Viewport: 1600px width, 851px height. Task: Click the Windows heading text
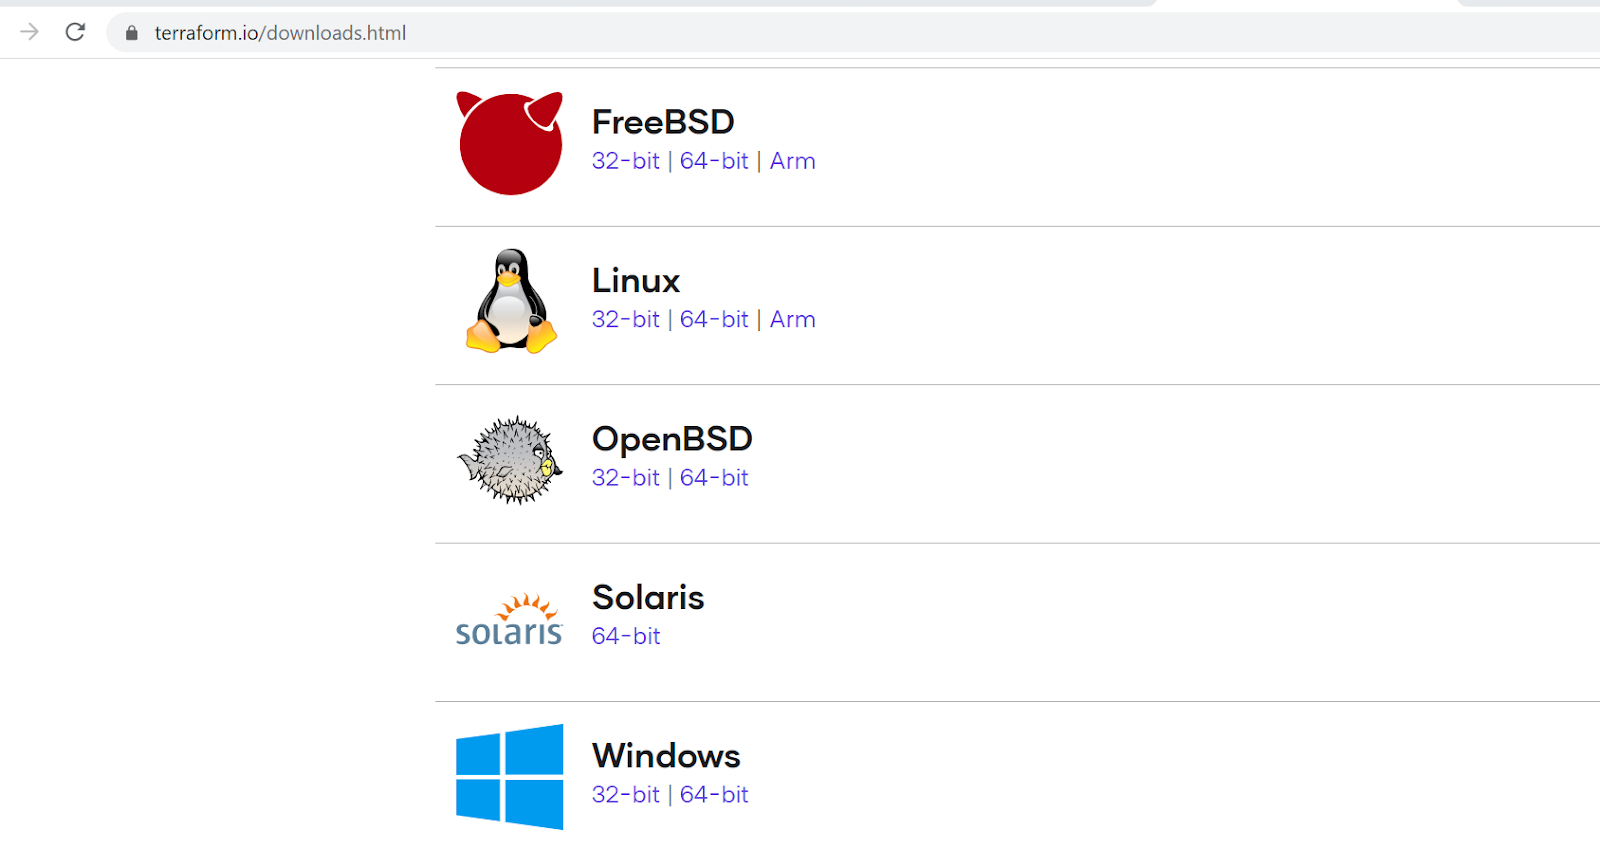666,756
